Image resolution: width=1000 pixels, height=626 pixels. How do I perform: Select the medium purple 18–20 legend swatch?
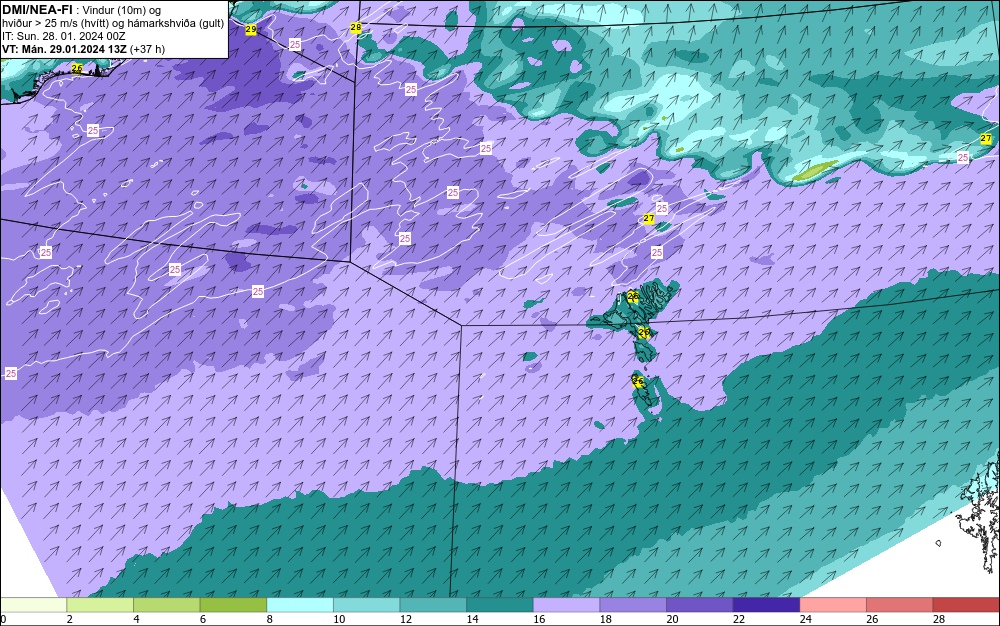[633, 605]
